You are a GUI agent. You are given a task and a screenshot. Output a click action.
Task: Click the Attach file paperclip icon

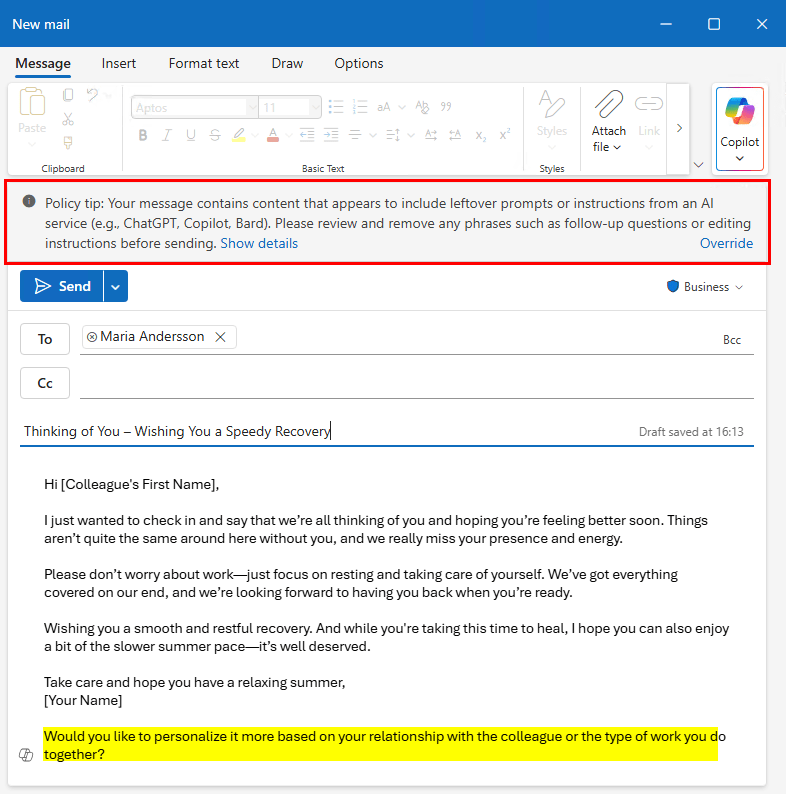click(x=608, y=105)
